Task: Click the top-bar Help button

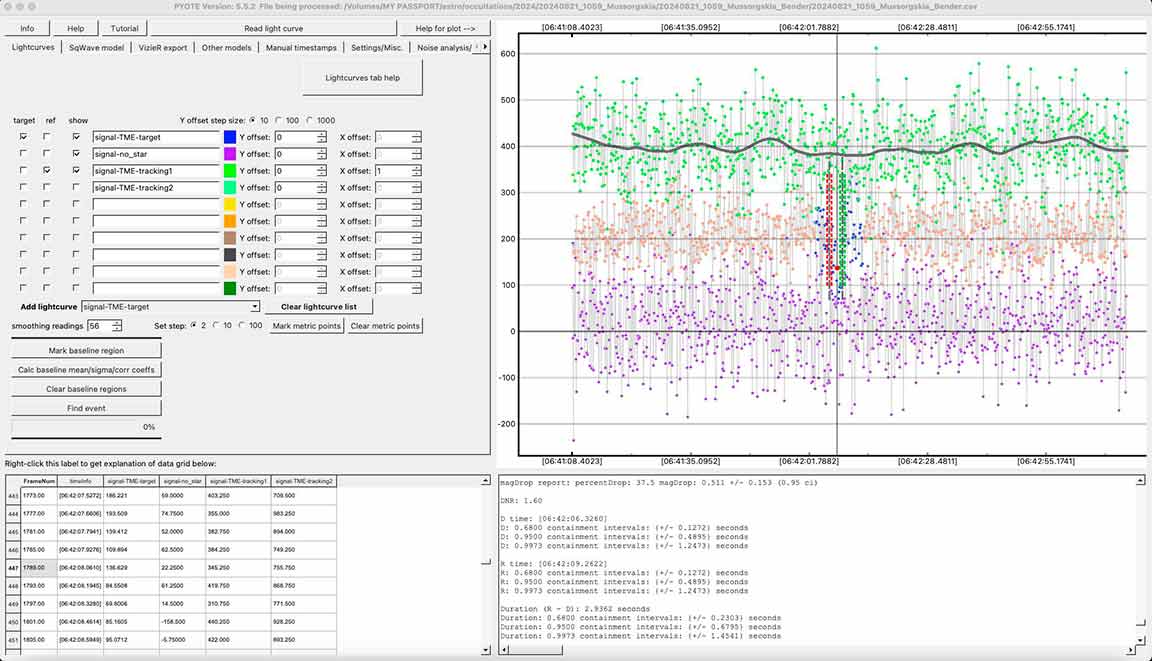Action: click(x=76, y=29)
